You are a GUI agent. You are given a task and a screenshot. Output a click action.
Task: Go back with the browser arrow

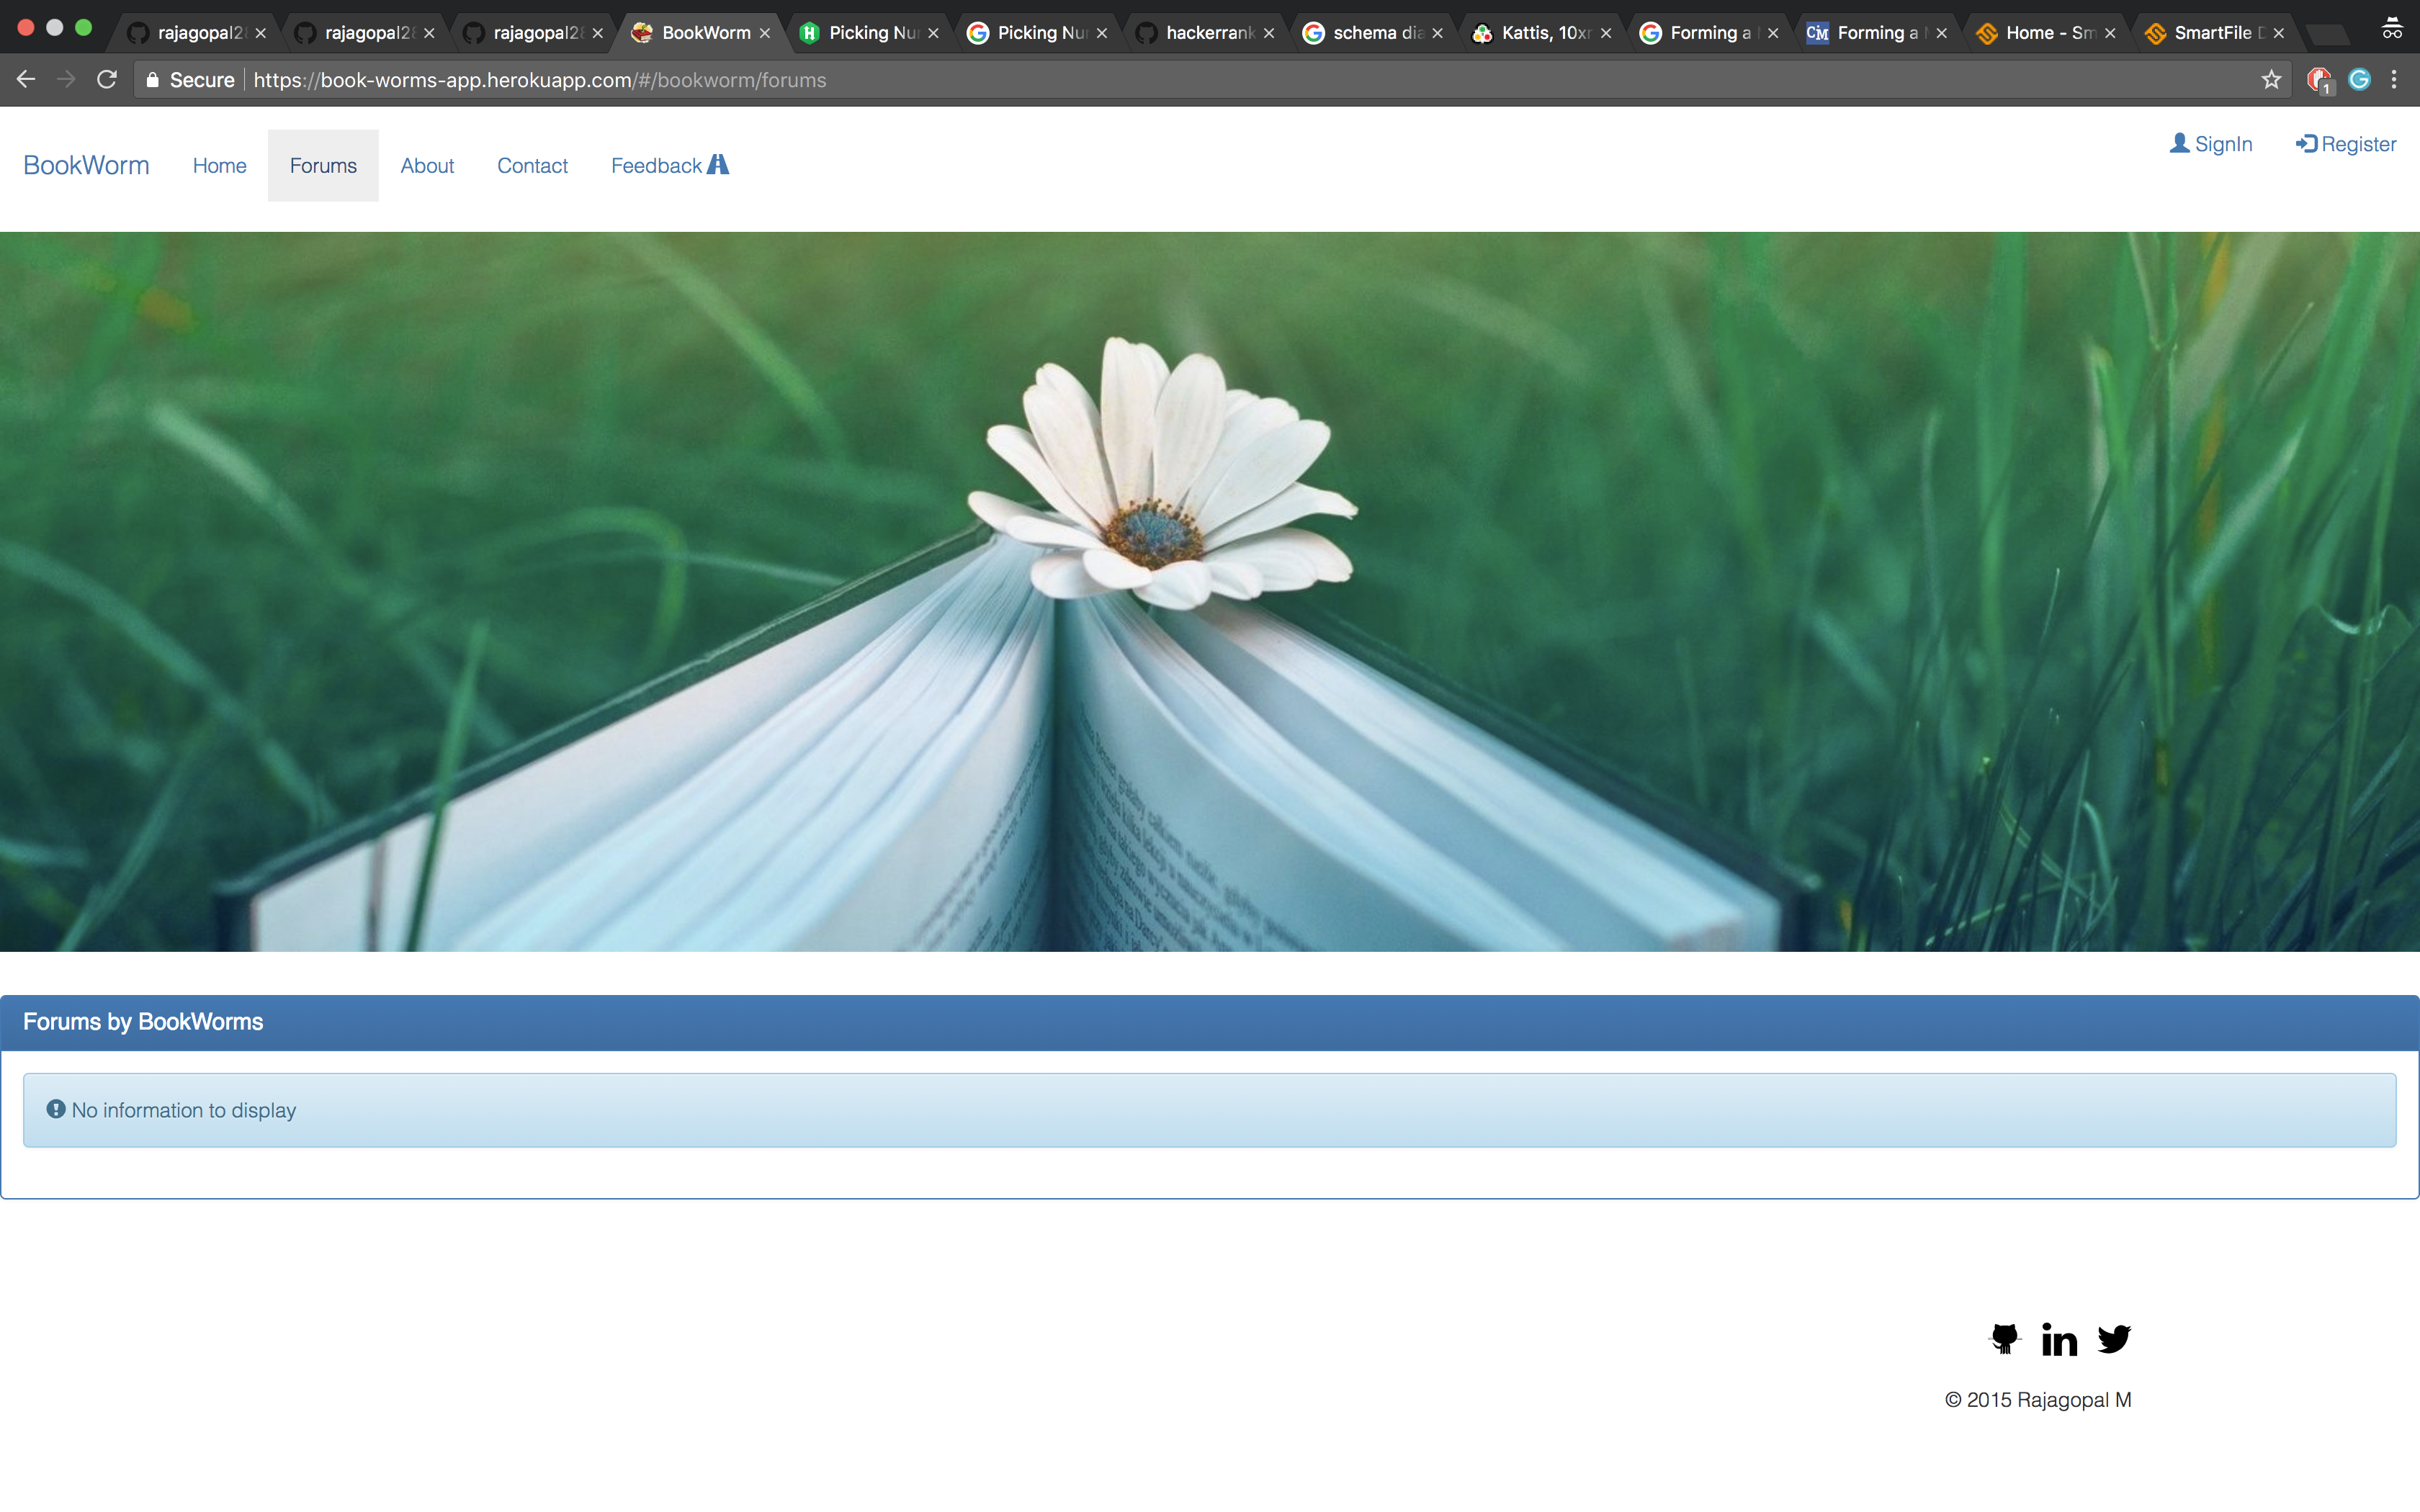pos(27,80)
